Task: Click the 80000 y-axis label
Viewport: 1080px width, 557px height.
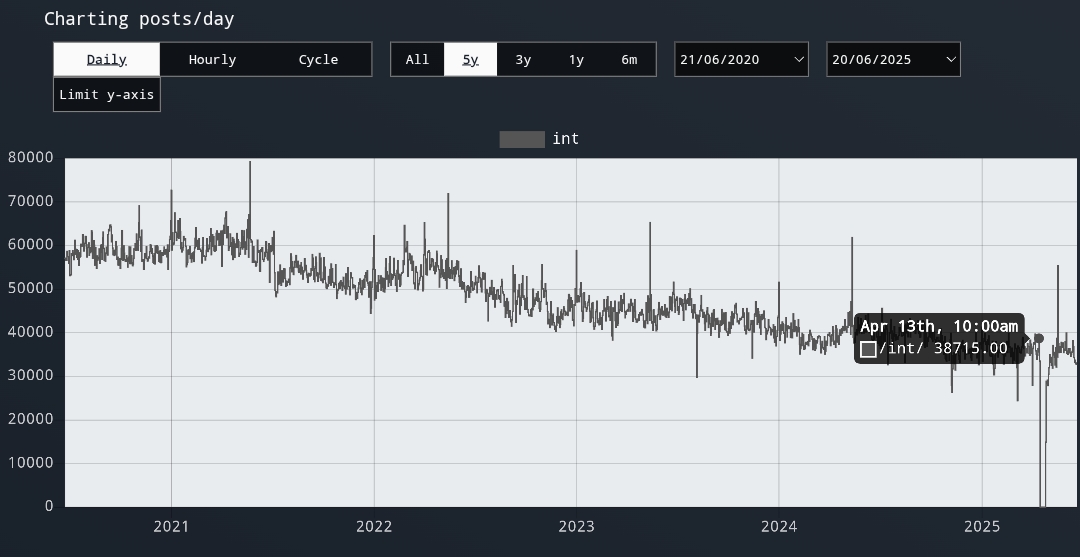Action: point(30,158)
